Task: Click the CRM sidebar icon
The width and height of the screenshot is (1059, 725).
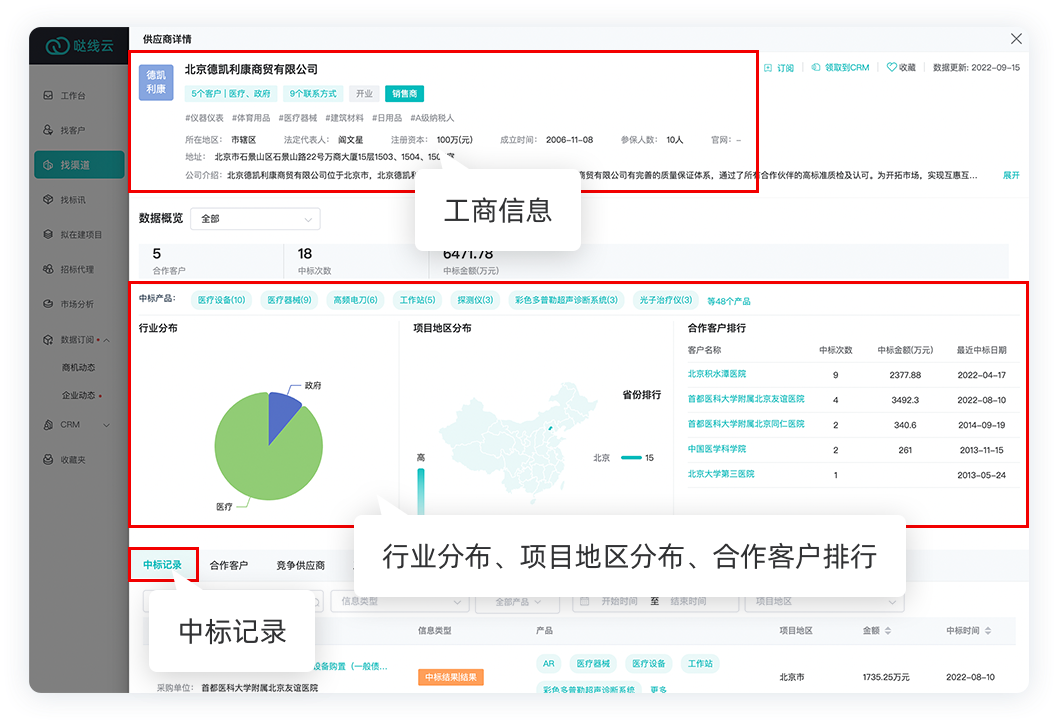Action: (x=48, y=425)
